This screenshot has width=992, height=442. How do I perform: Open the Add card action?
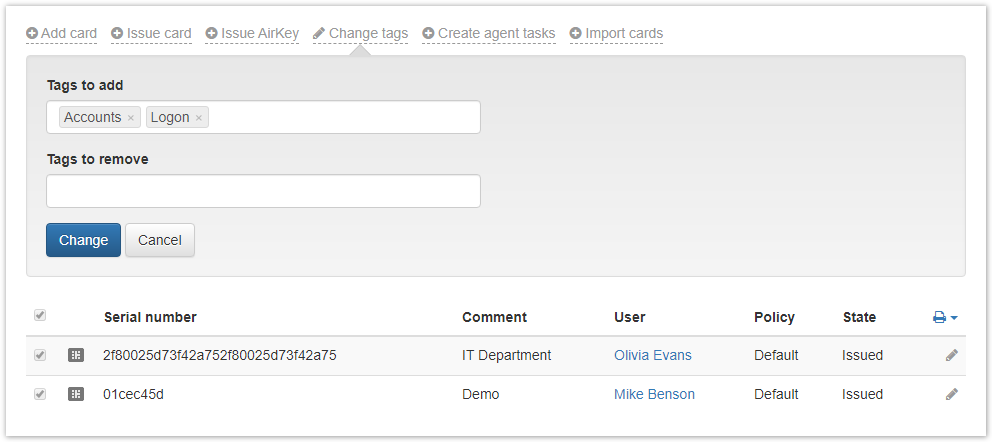coord(62,33)
